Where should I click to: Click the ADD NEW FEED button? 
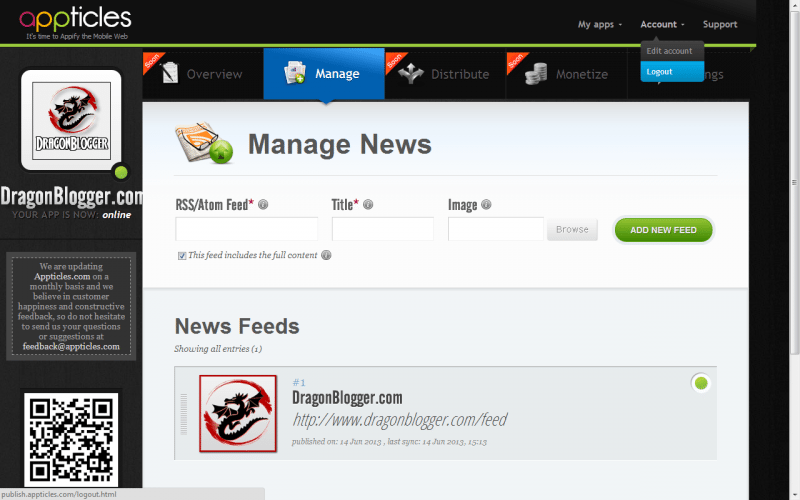pyautogui.click(x=663, y=230)
